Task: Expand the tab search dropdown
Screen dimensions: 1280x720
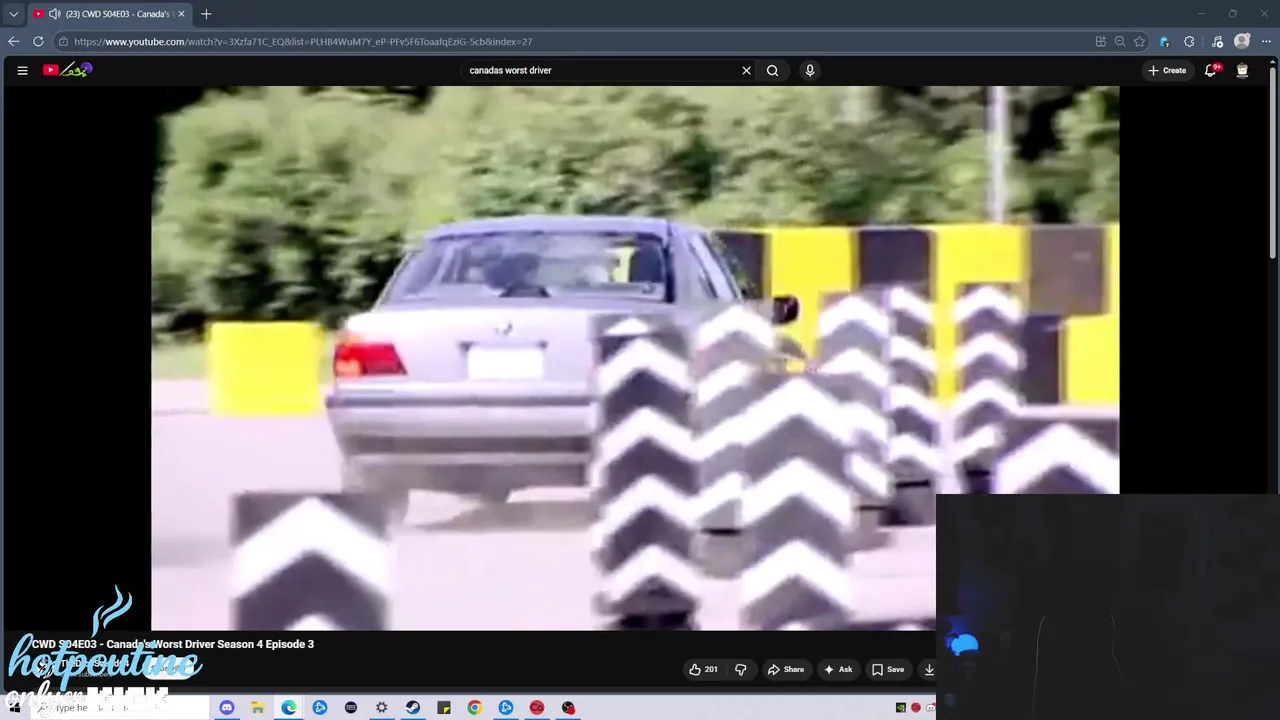Action: tap(13, 14)
